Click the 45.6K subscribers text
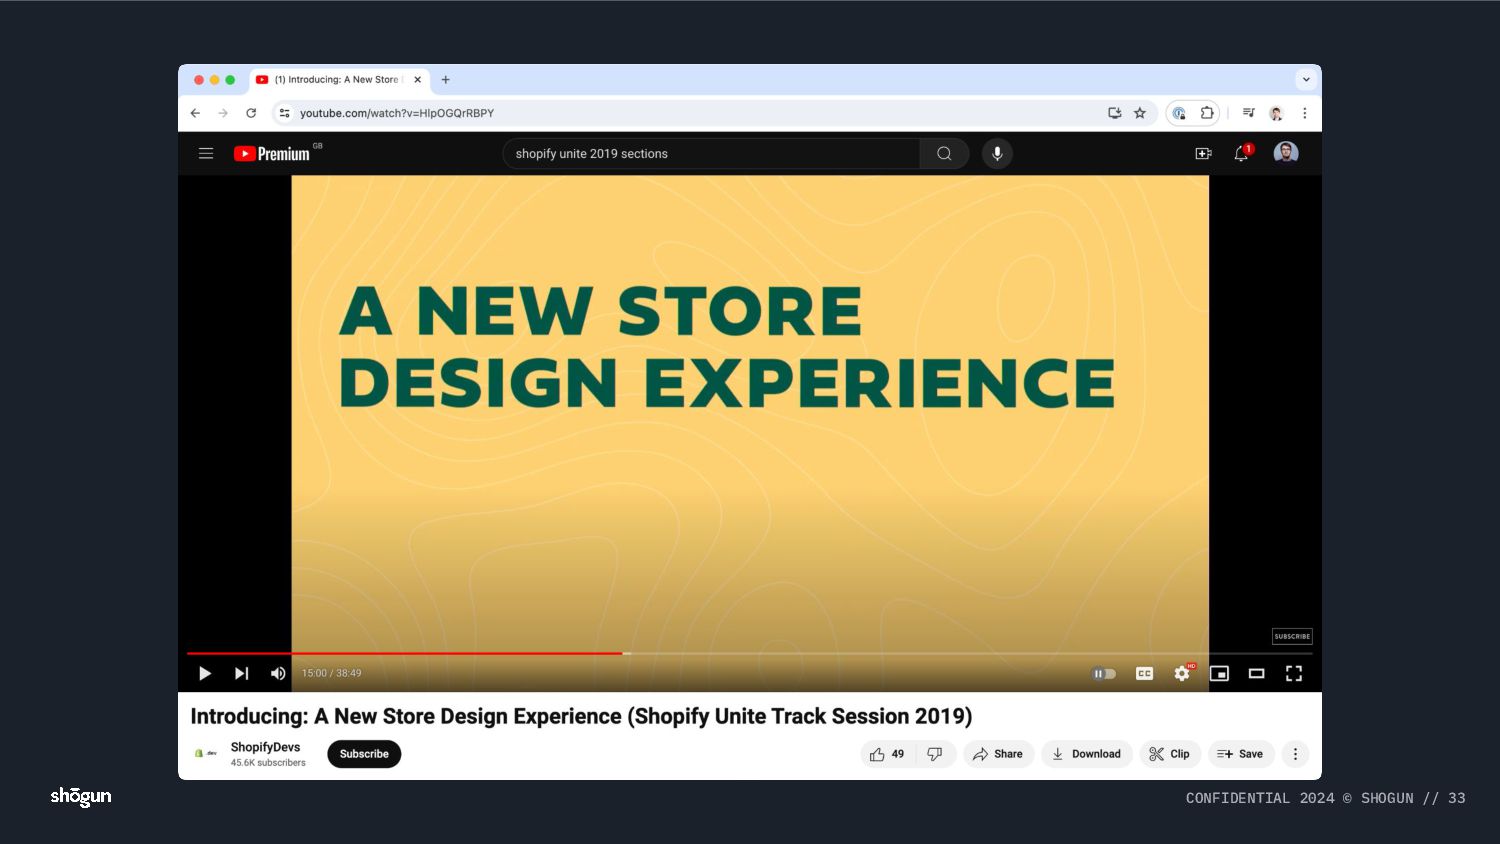This screenshot has height=844, width=1500. [x=268, y=763]
